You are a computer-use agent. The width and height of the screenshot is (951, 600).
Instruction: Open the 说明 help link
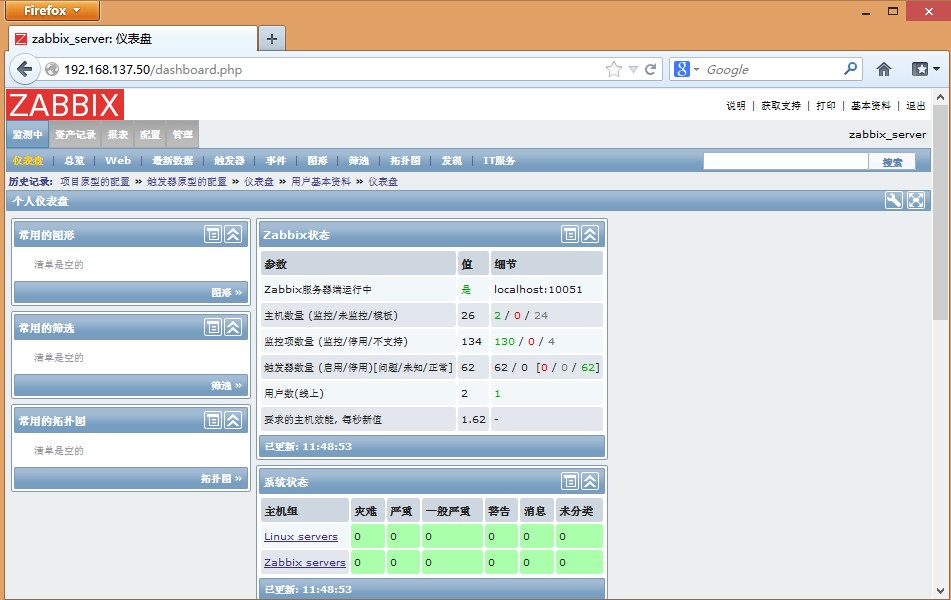coord(736,106)
